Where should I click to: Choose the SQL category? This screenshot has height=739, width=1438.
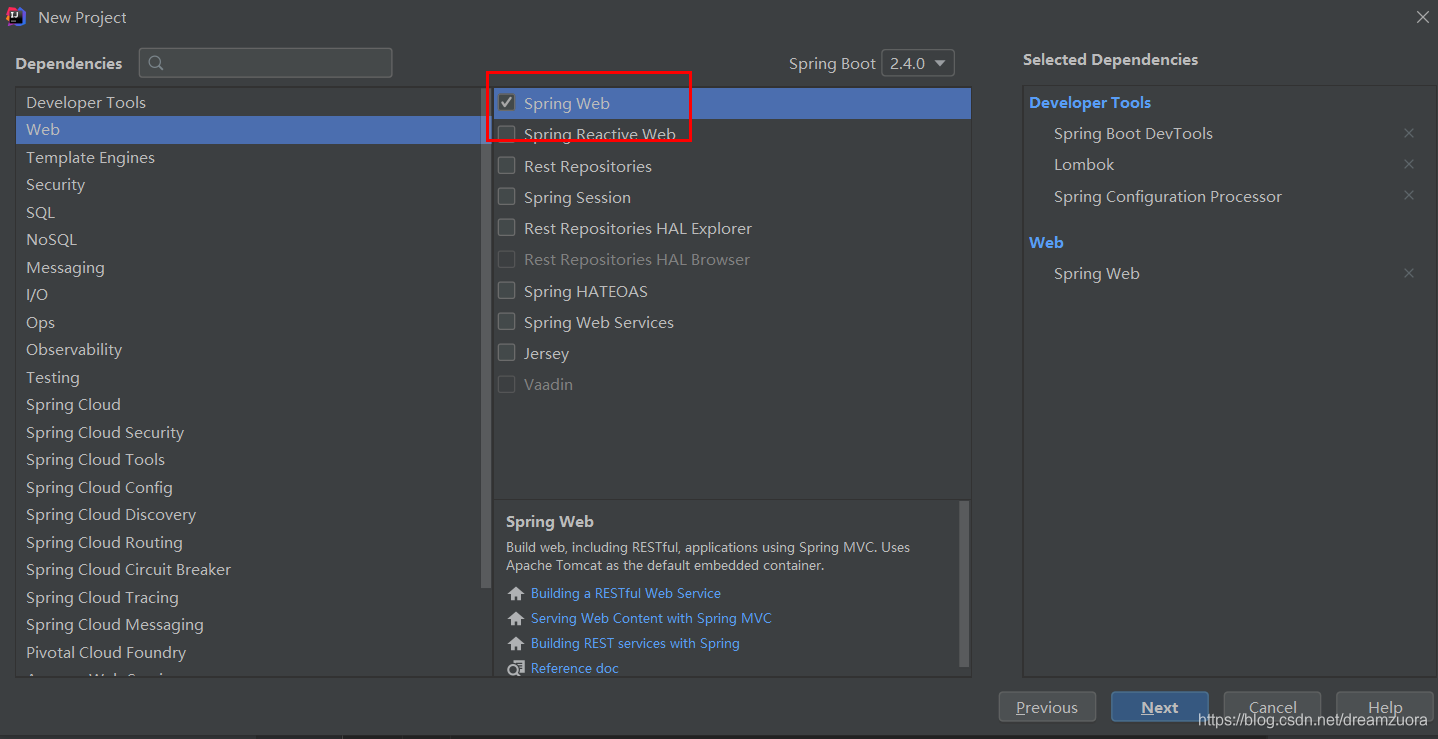click(249, 212)
